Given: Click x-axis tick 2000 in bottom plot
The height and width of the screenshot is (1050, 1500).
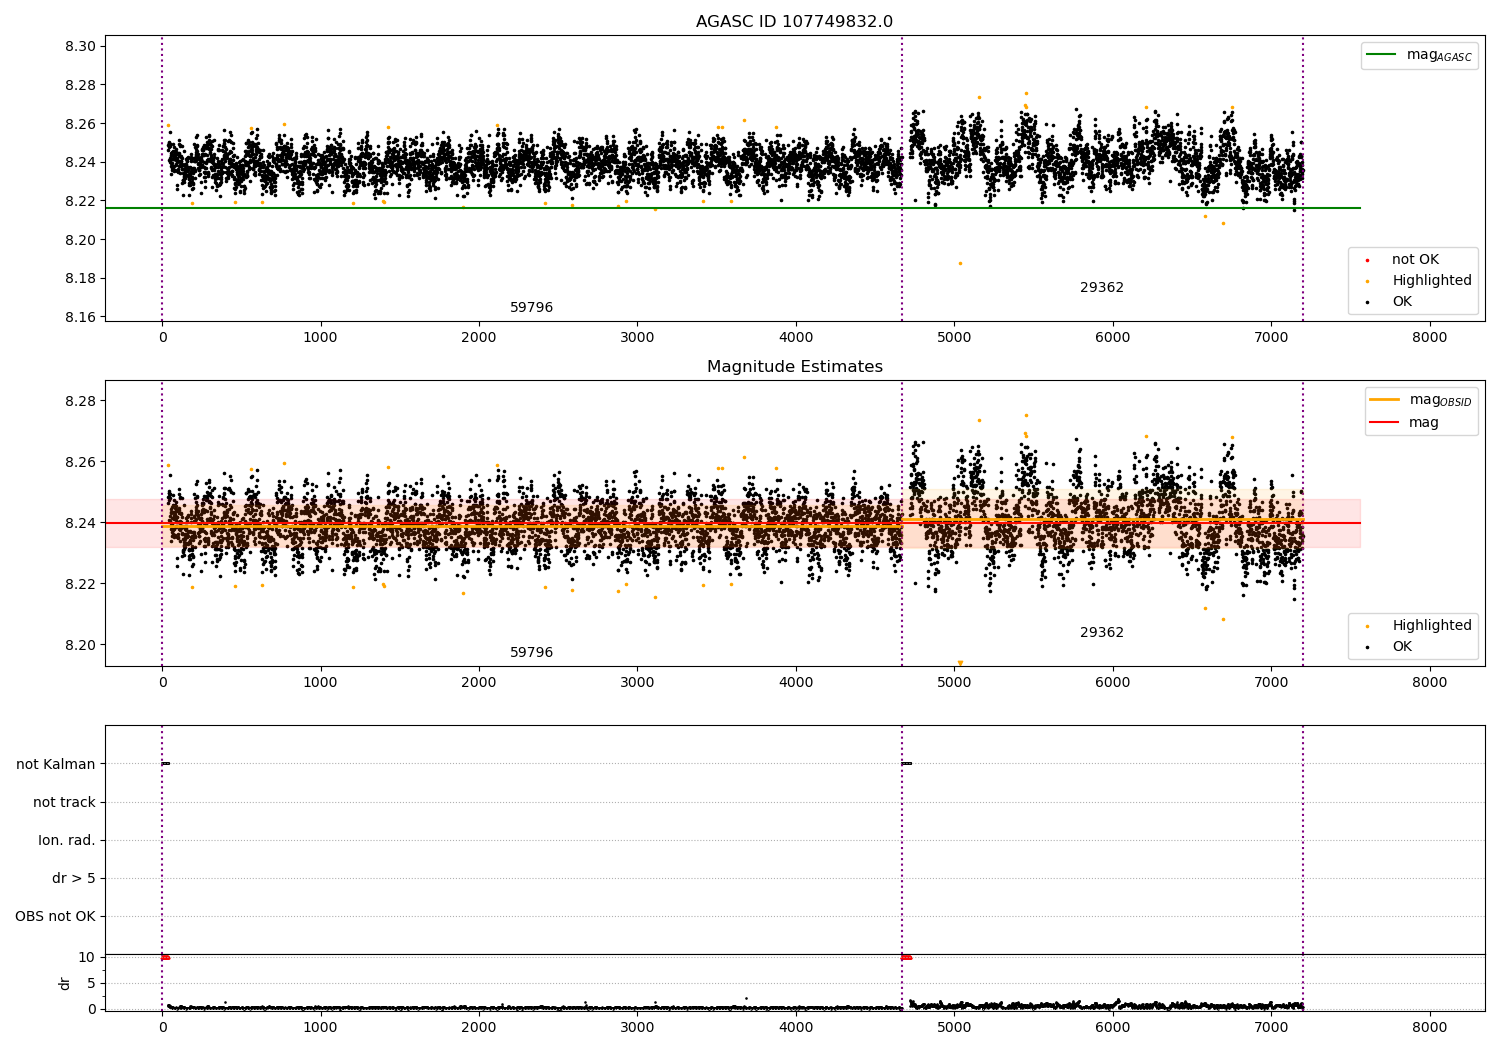Looking at the screenshot, I should pyautogui.click(x=479, y=1027).
